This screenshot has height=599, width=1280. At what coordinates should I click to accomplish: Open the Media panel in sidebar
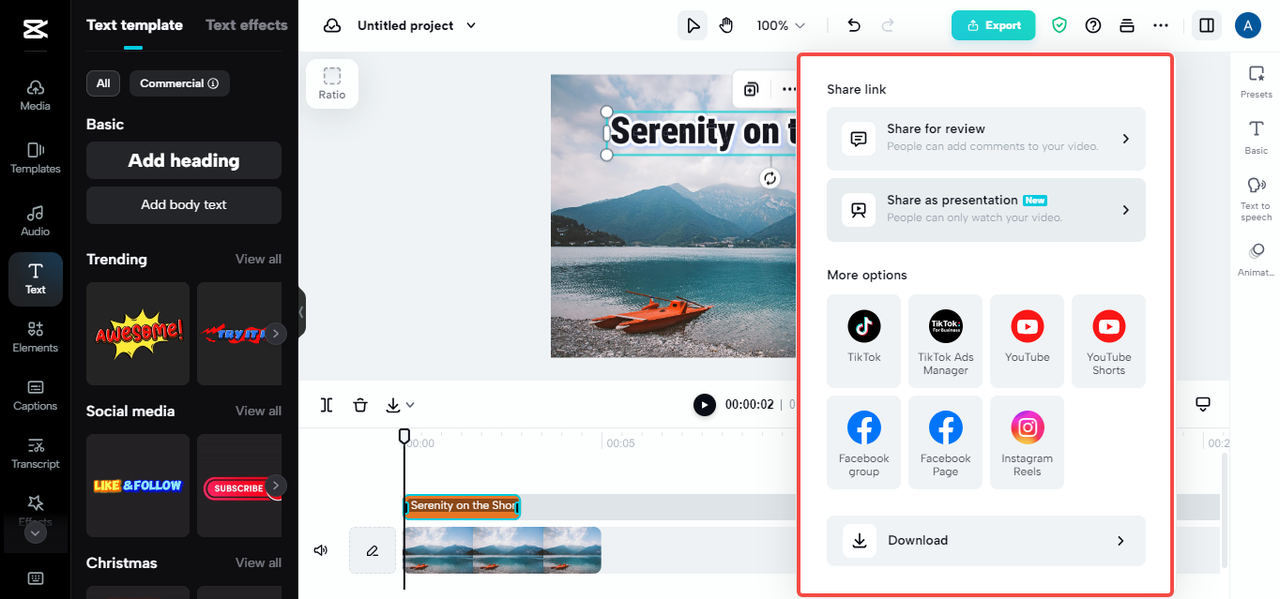point(35,95)
